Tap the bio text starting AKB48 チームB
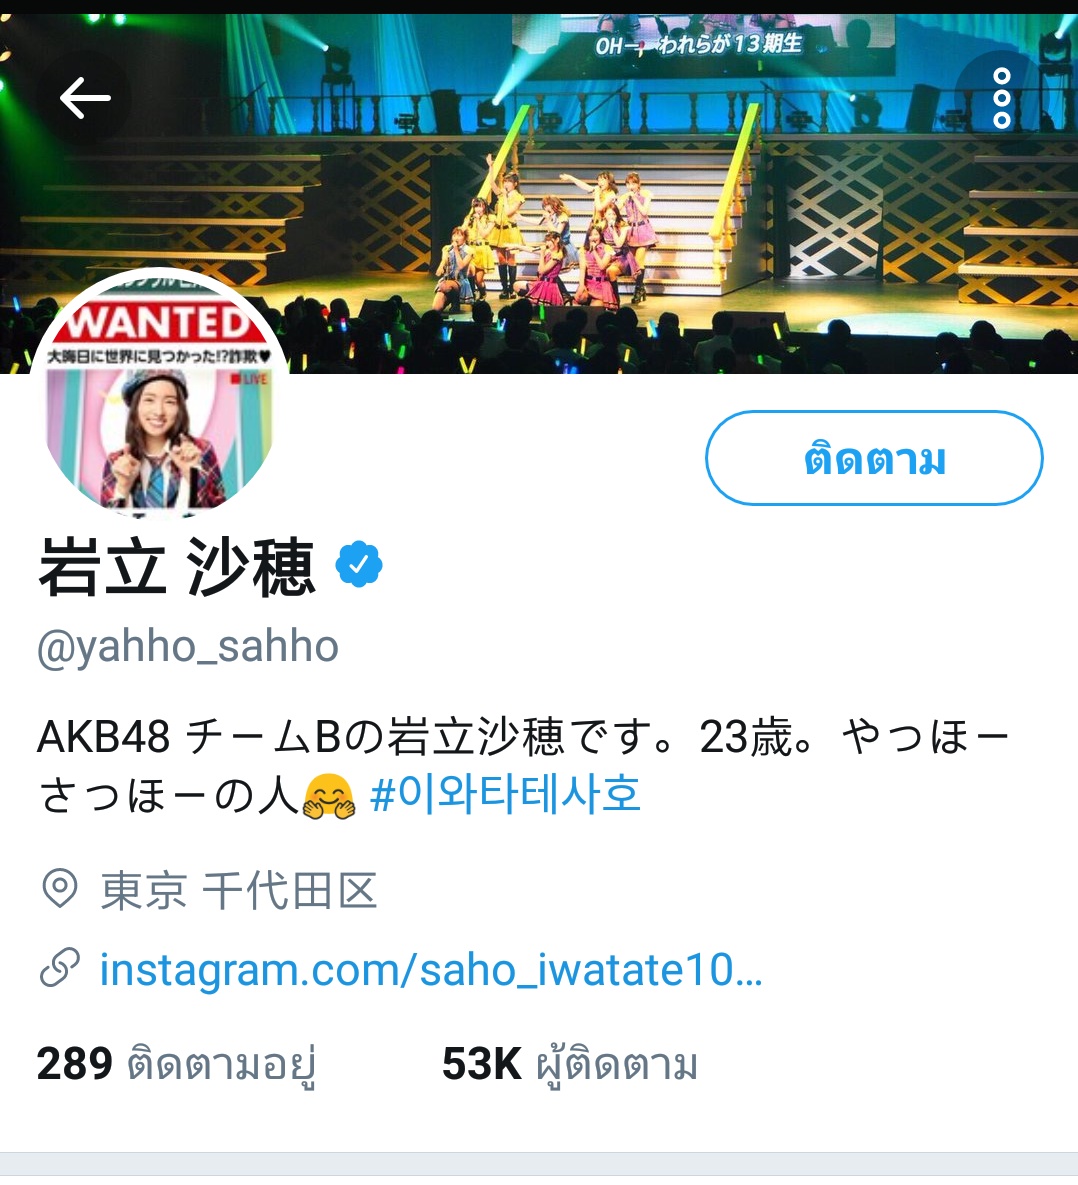 pyautogui.click(x=523, y=766)
